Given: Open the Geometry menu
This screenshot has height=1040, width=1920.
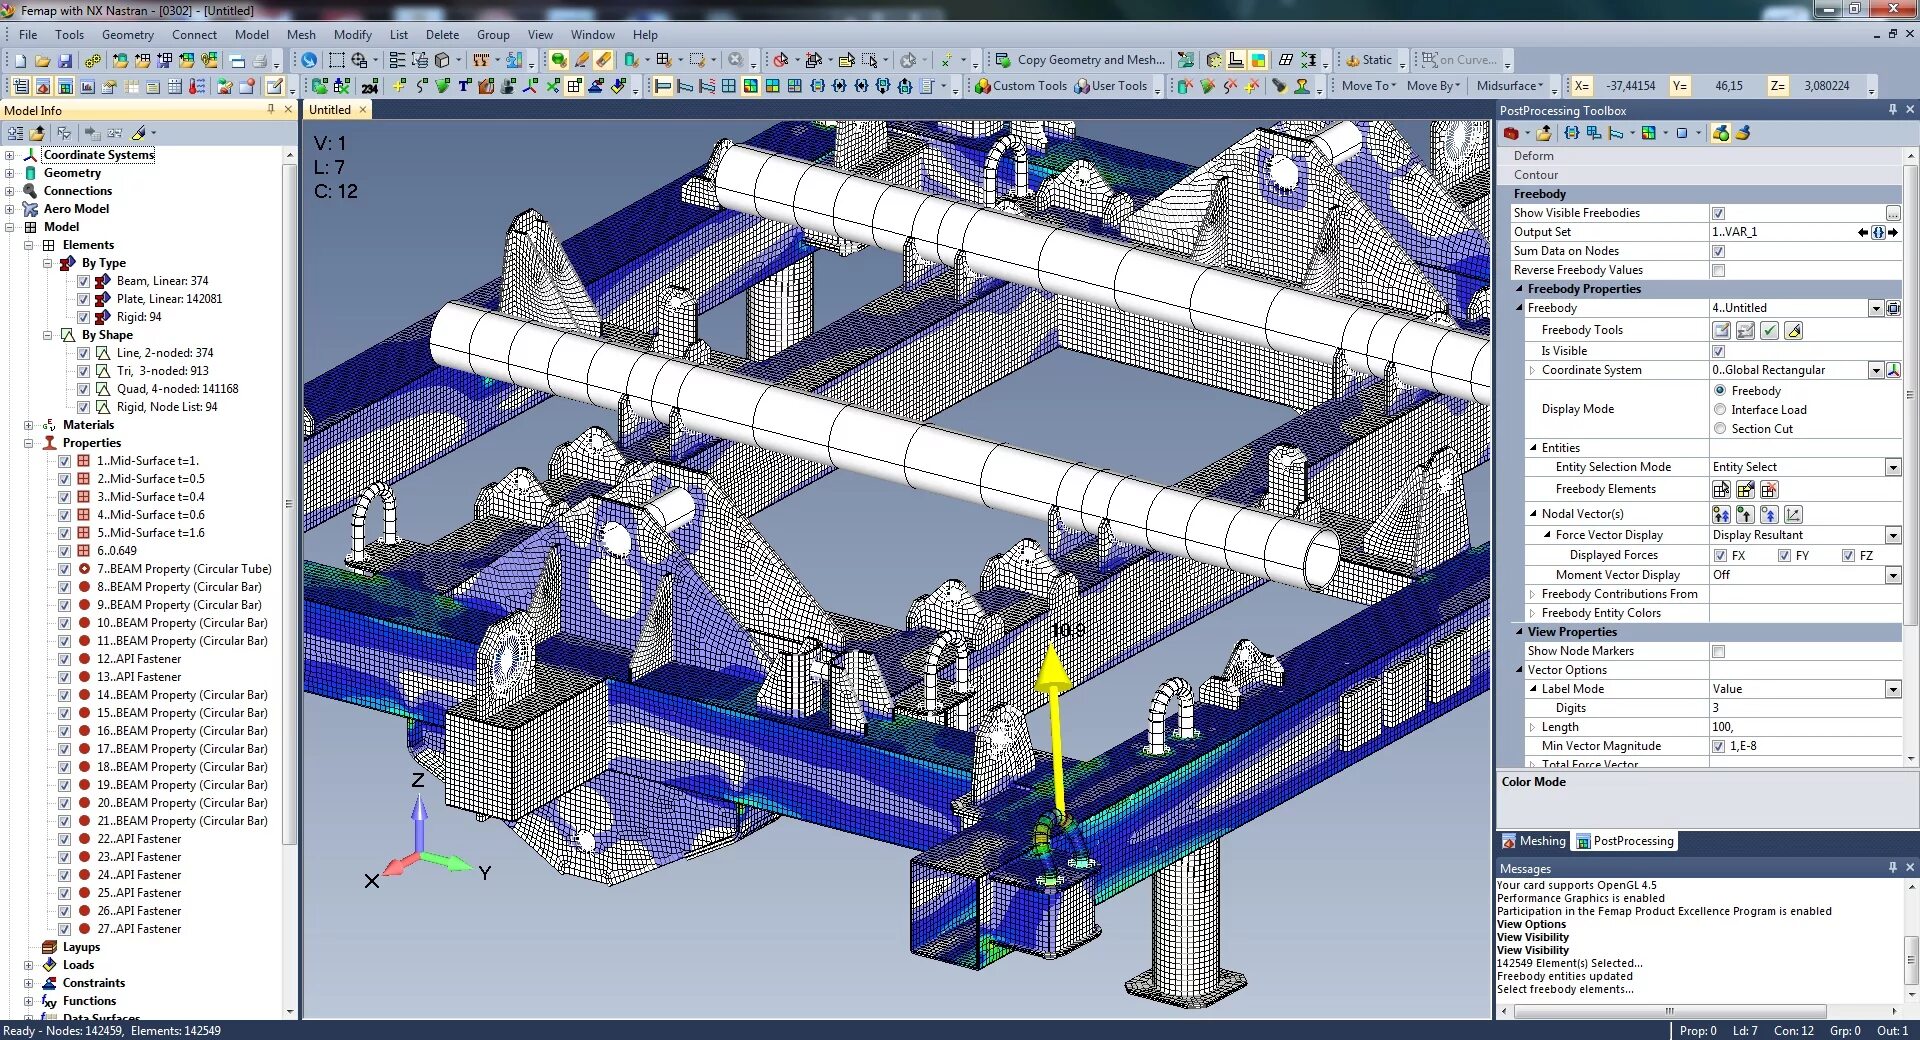Looking at the screenshot, I should 128,34.
